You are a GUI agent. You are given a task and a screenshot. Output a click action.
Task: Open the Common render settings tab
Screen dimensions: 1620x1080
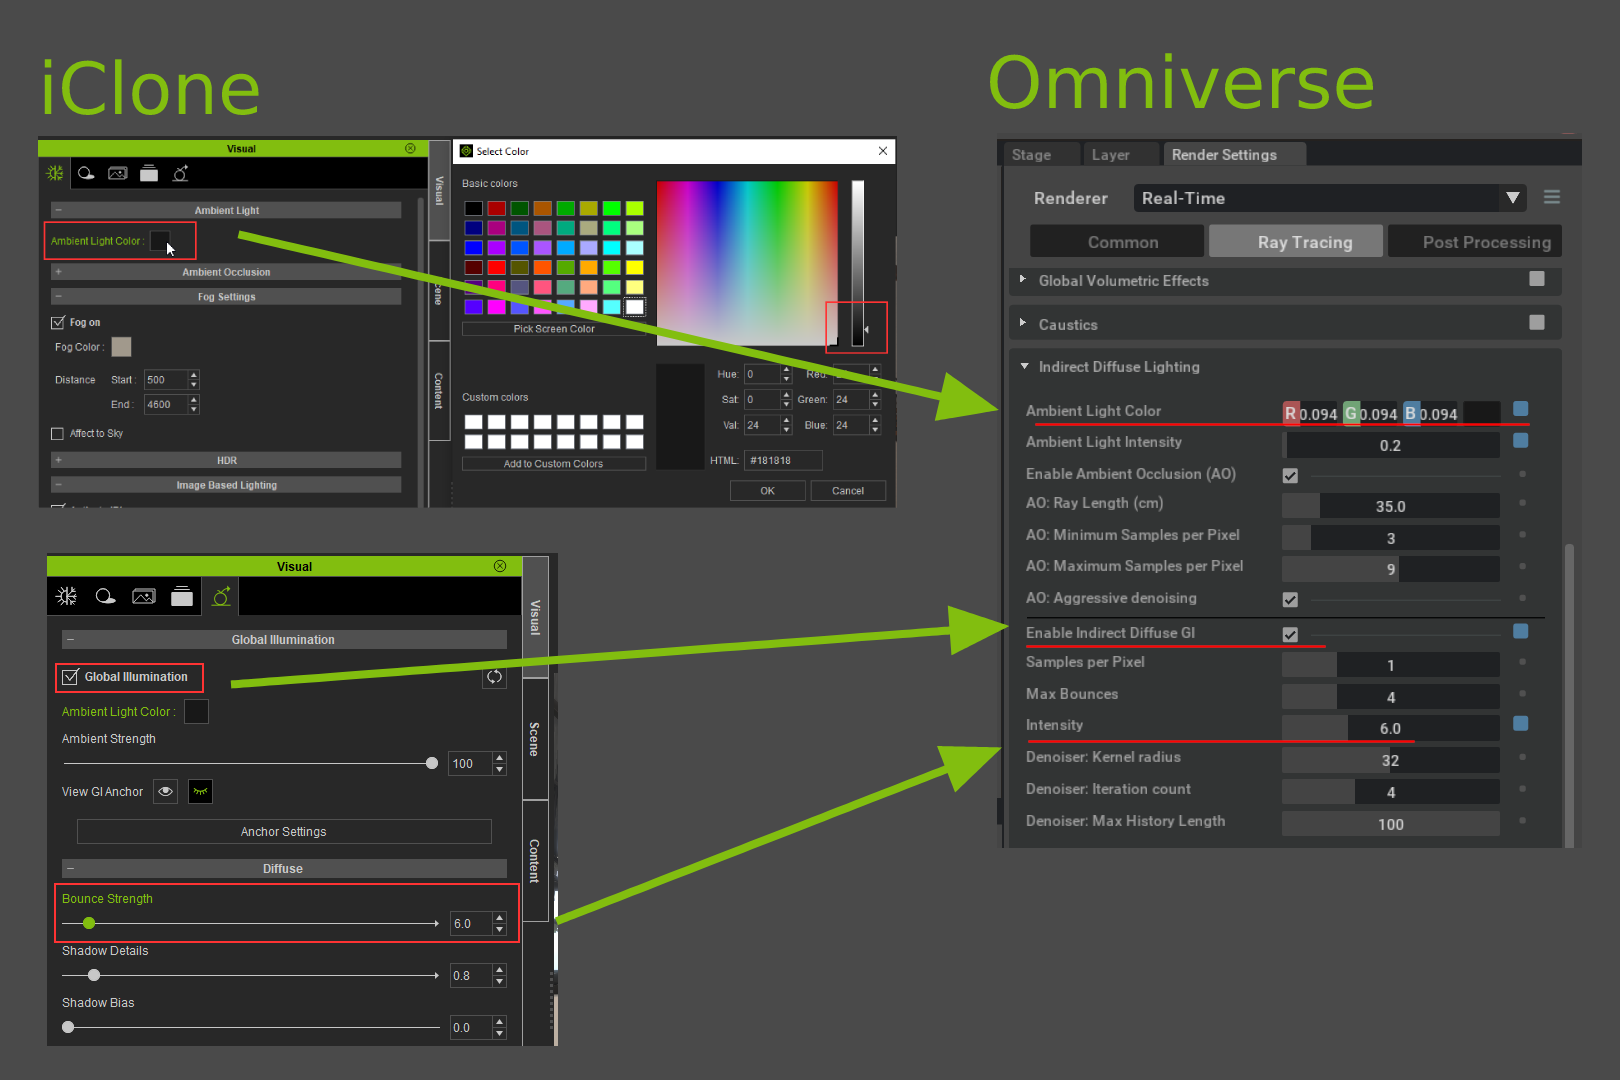[x=1117, y=241]
